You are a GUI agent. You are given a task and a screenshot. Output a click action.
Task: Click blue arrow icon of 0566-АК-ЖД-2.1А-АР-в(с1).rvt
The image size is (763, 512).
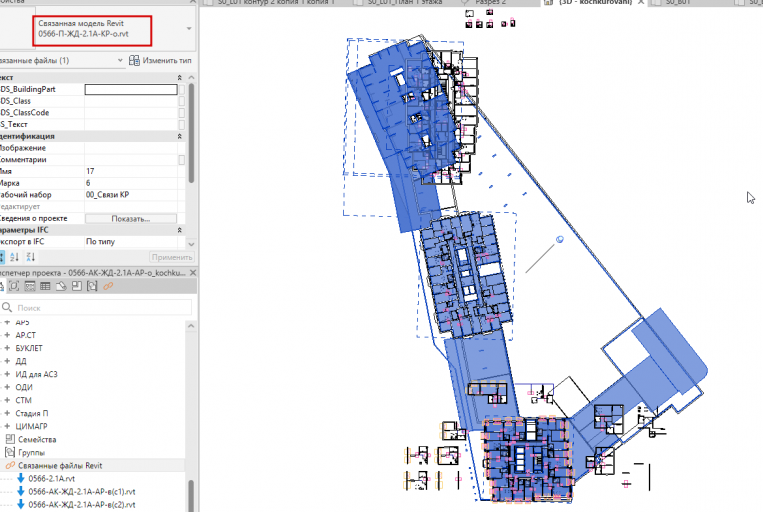click(21, 492)
